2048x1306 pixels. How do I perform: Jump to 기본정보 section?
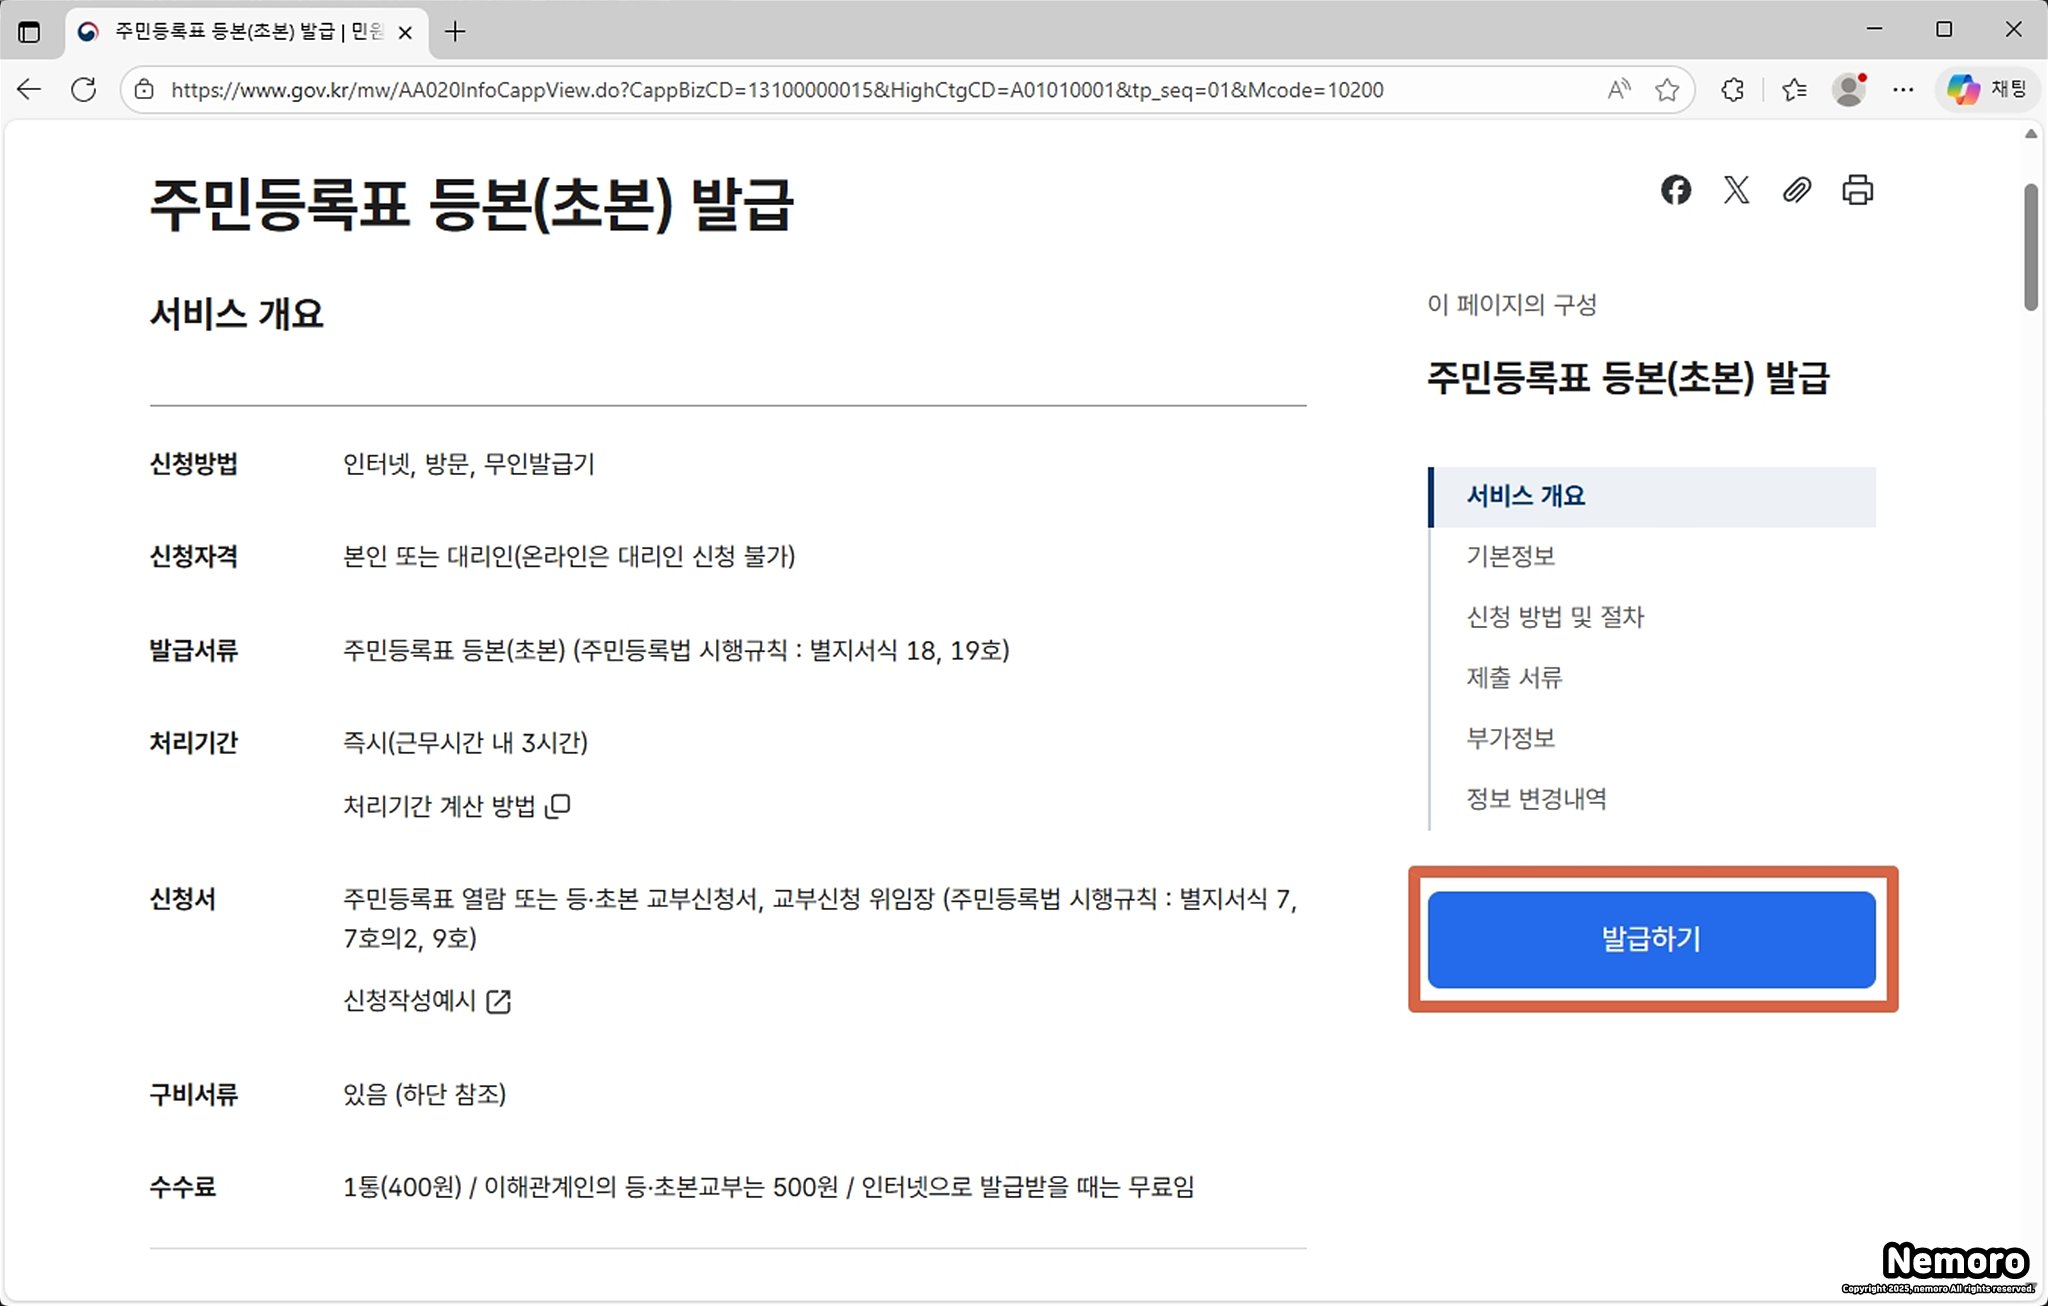click(1510, 556)
